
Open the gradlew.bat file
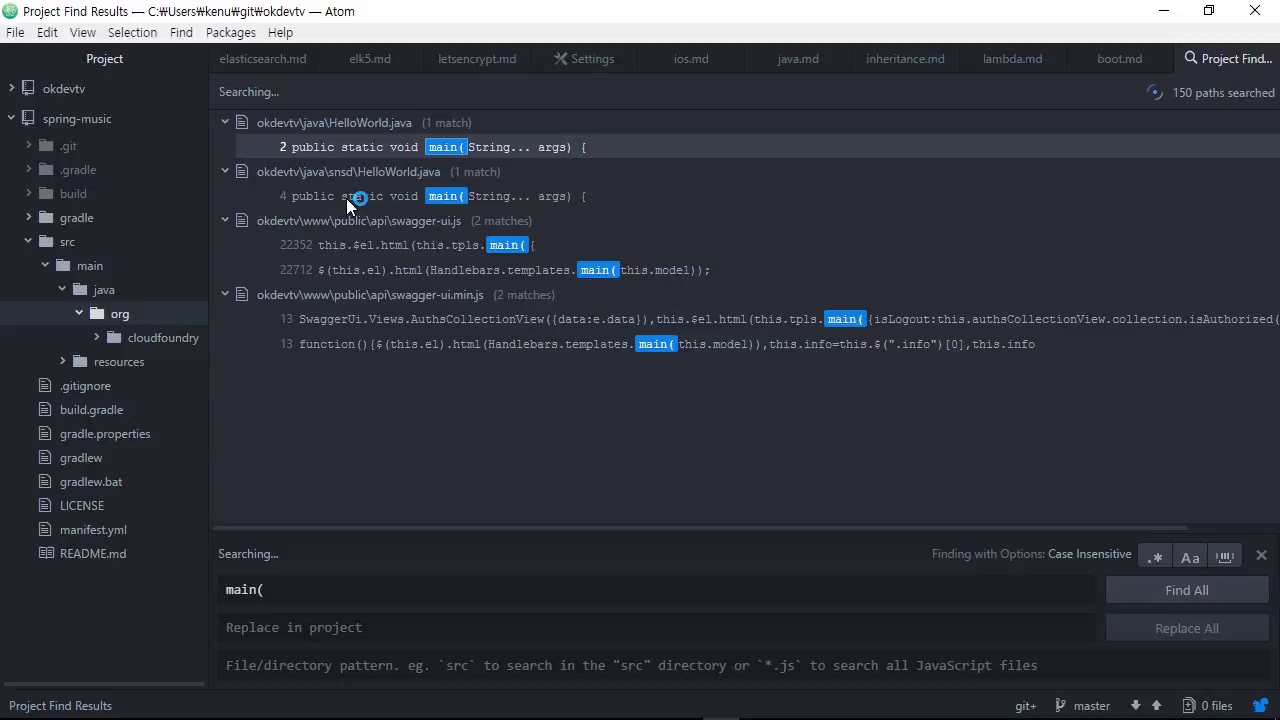(91, 482)
